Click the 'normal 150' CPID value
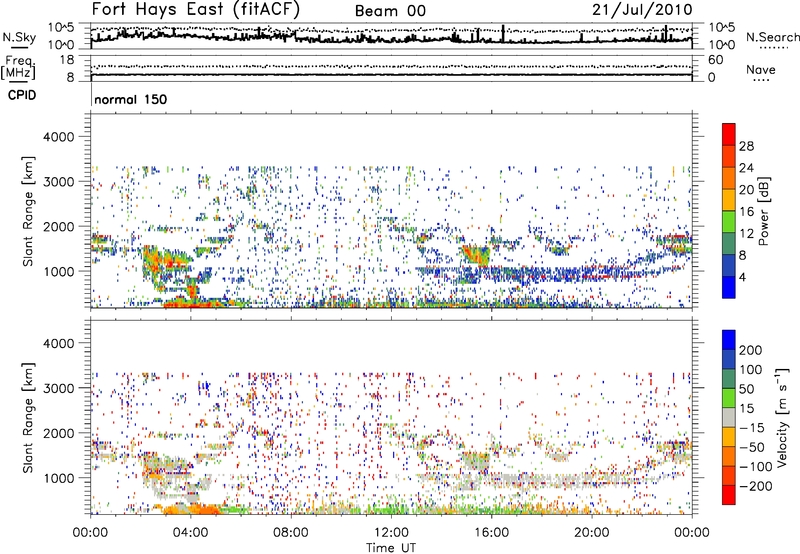 point(131,99)
